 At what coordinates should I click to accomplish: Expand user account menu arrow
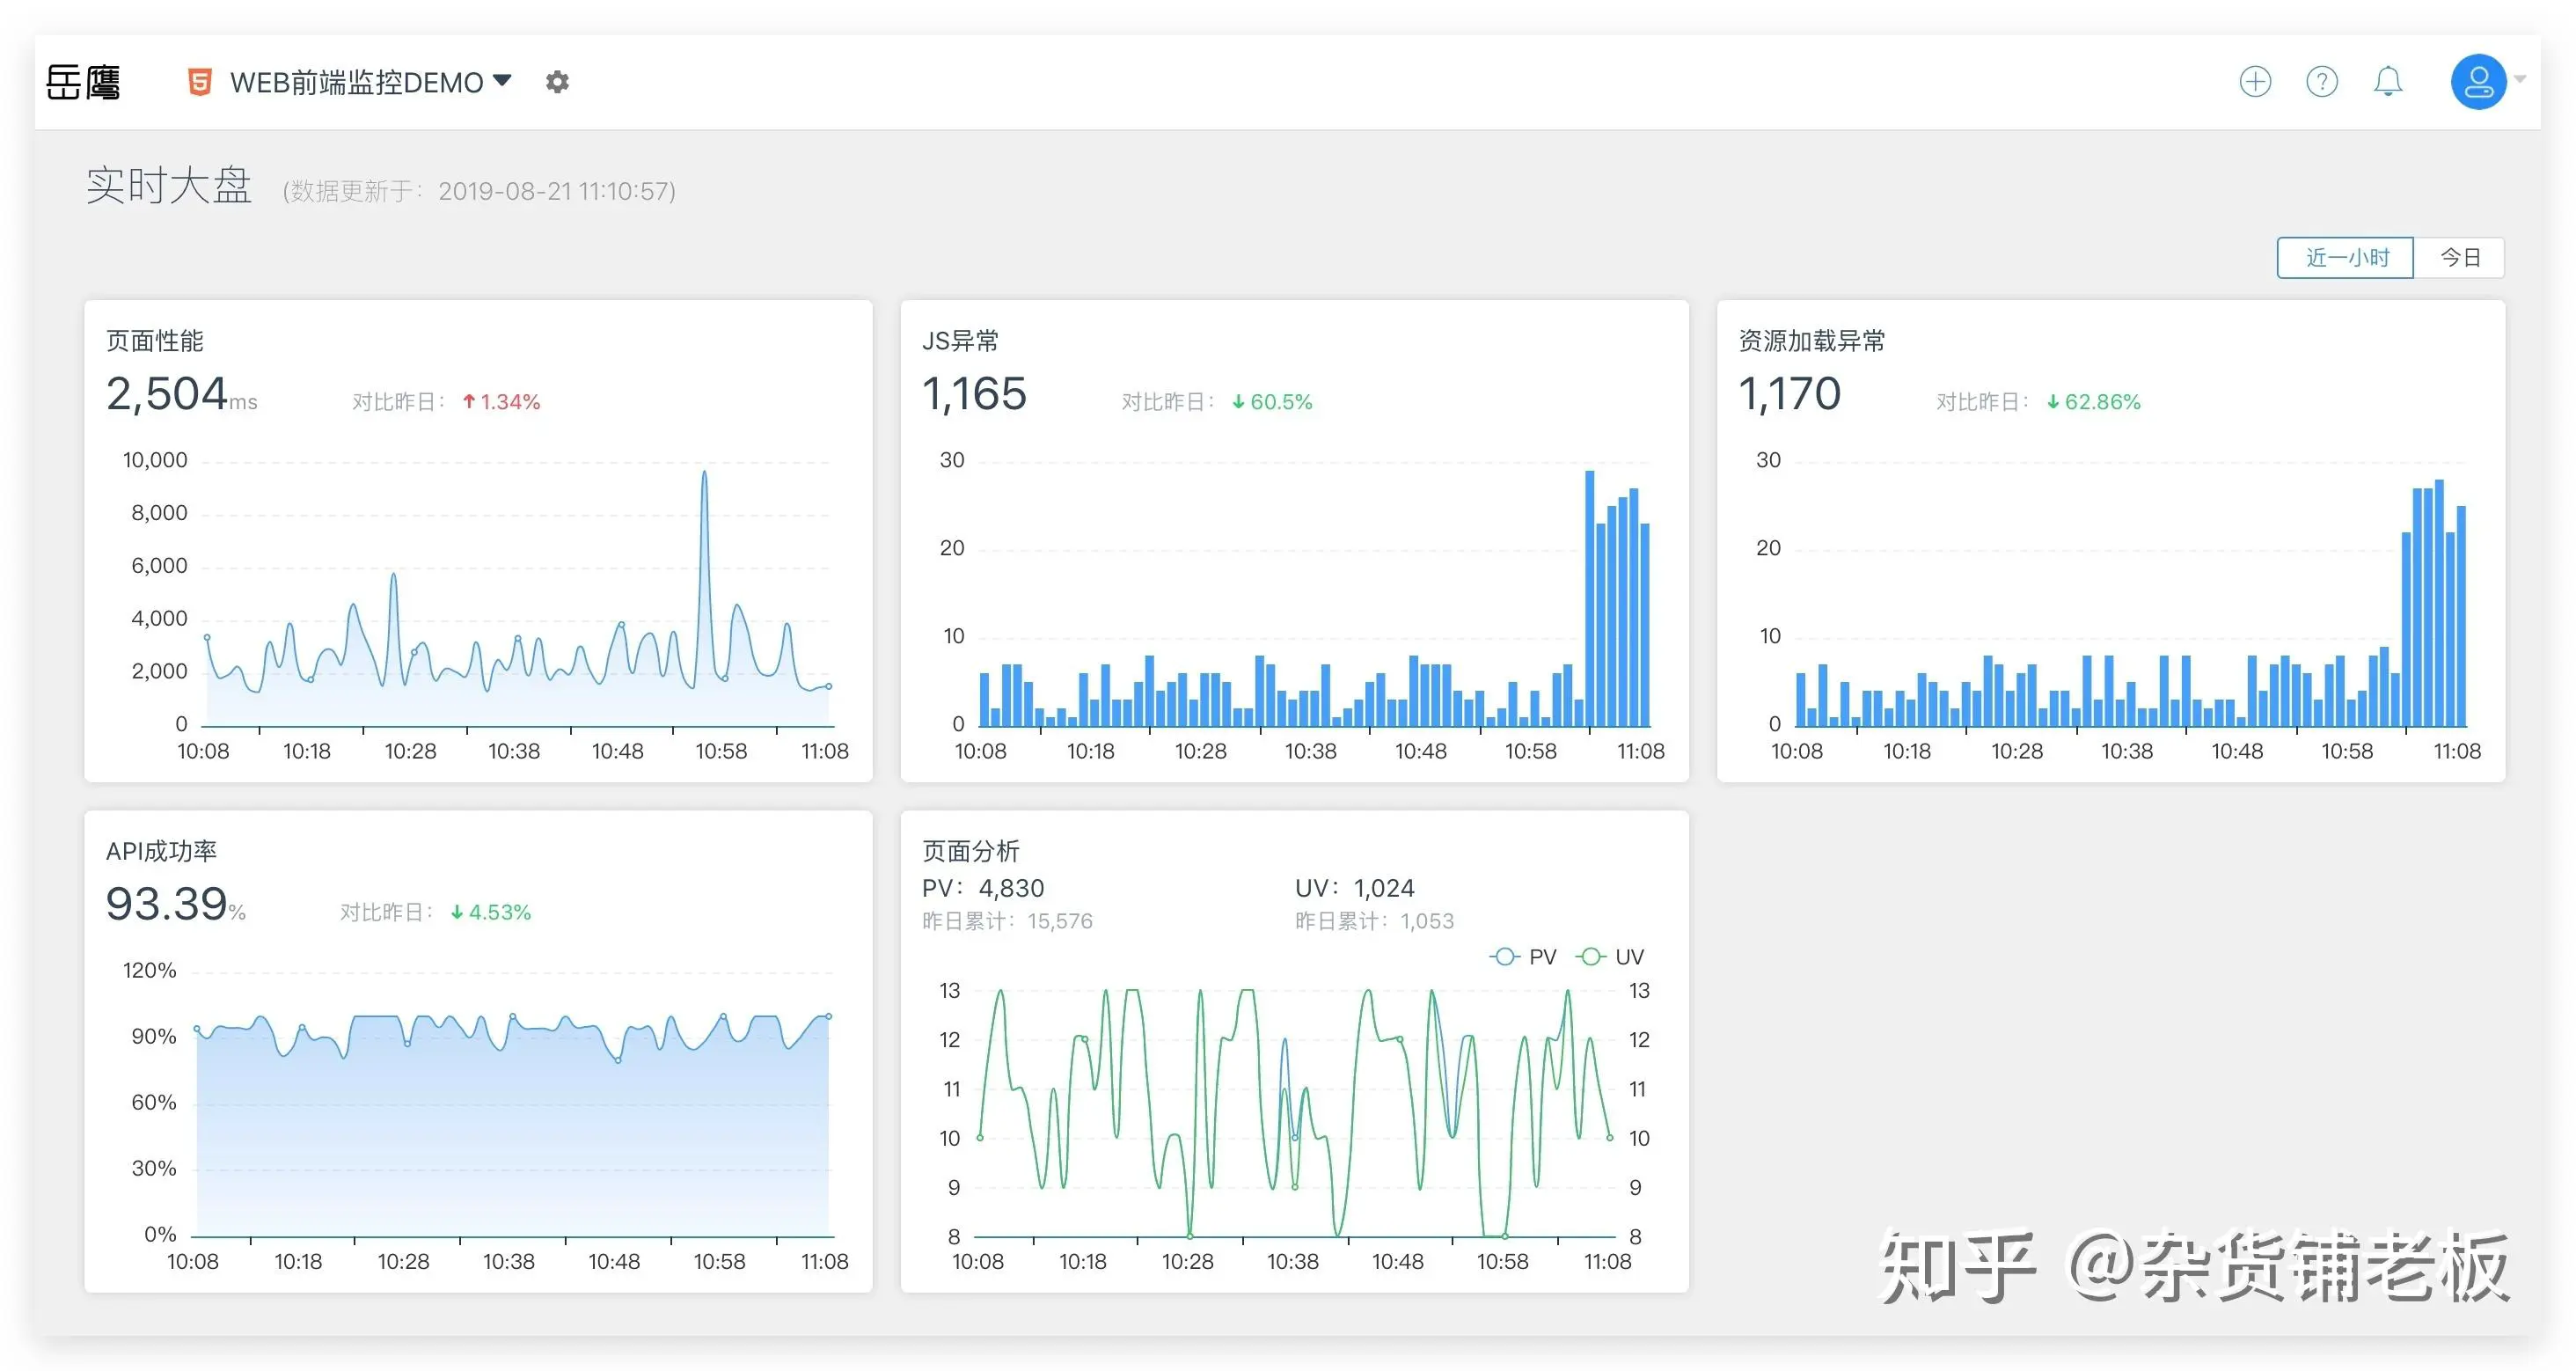coord(2520,79)
